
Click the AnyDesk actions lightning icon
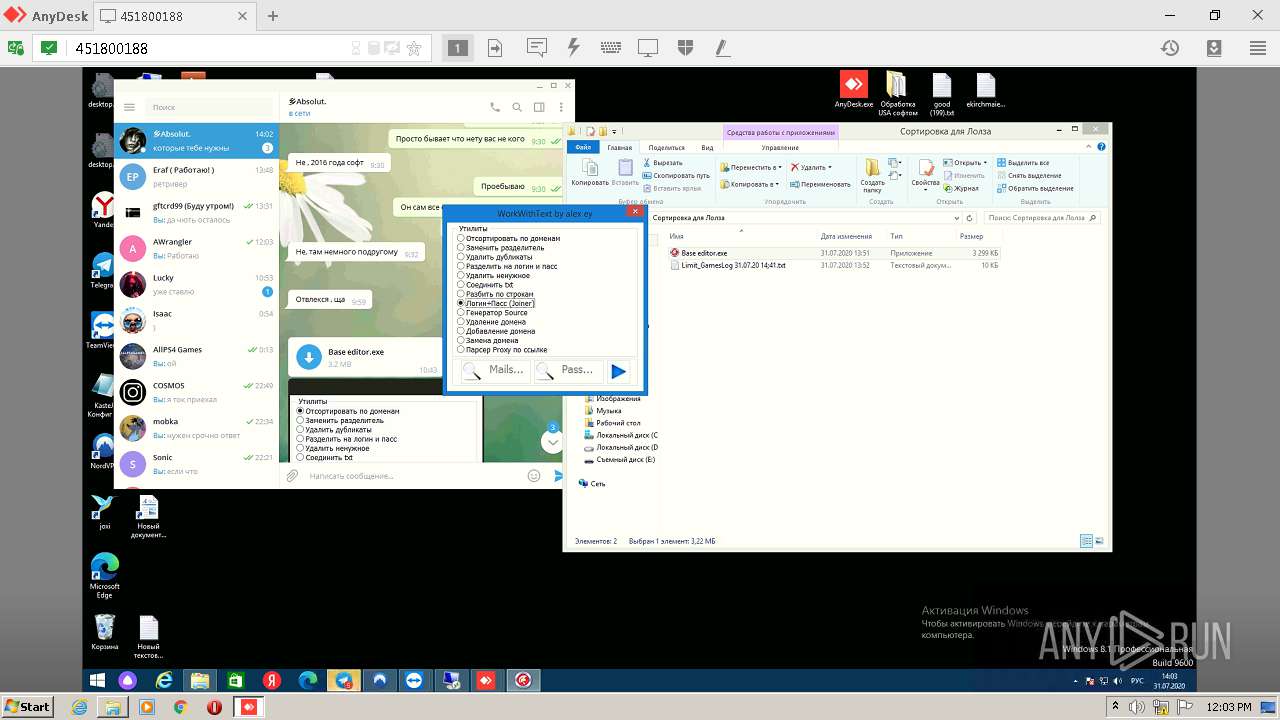pos(574,47)
